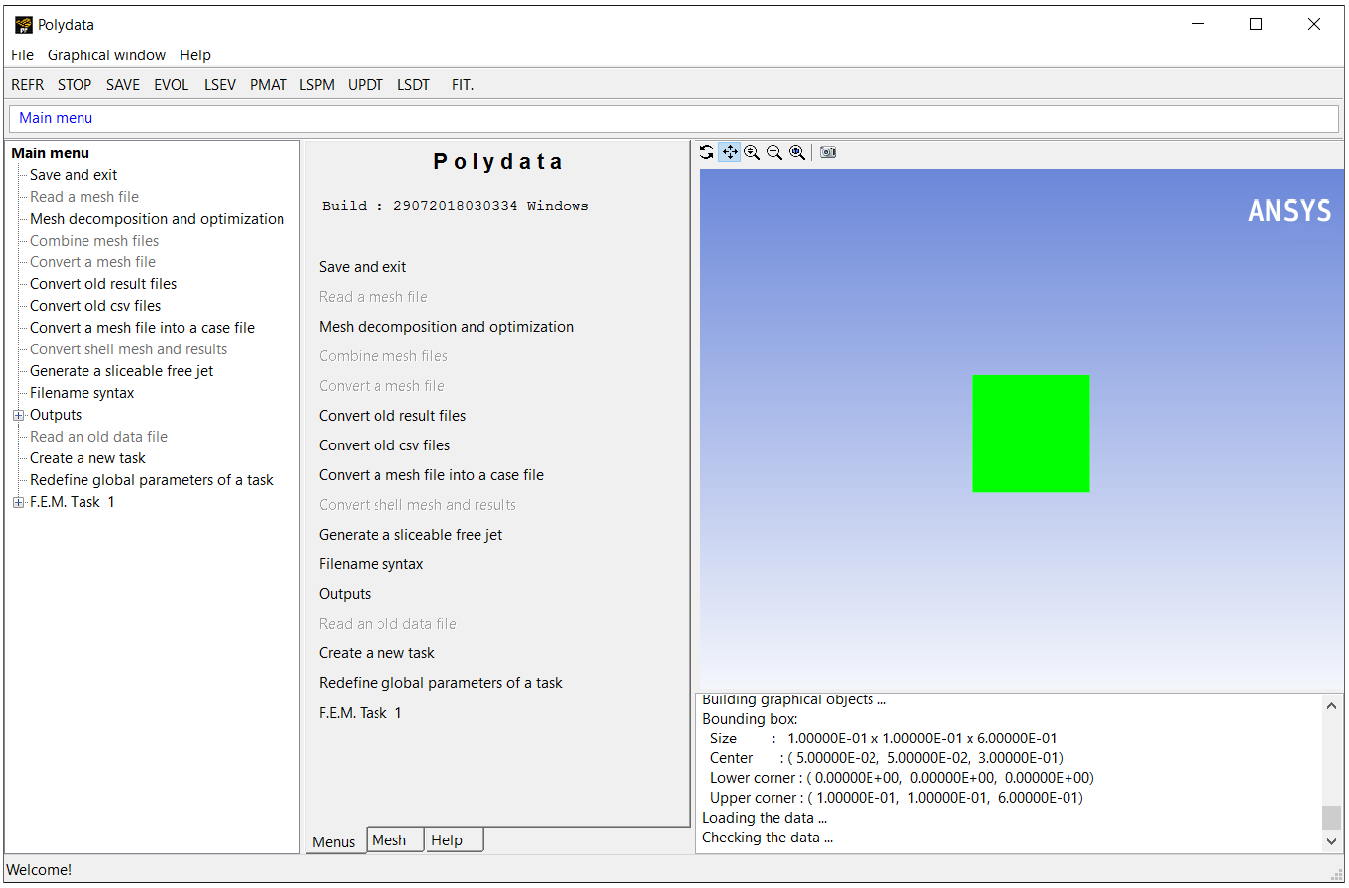Select Main menu root in the tree
Screen dimensions: 1349x888
[x=50, y=153]
